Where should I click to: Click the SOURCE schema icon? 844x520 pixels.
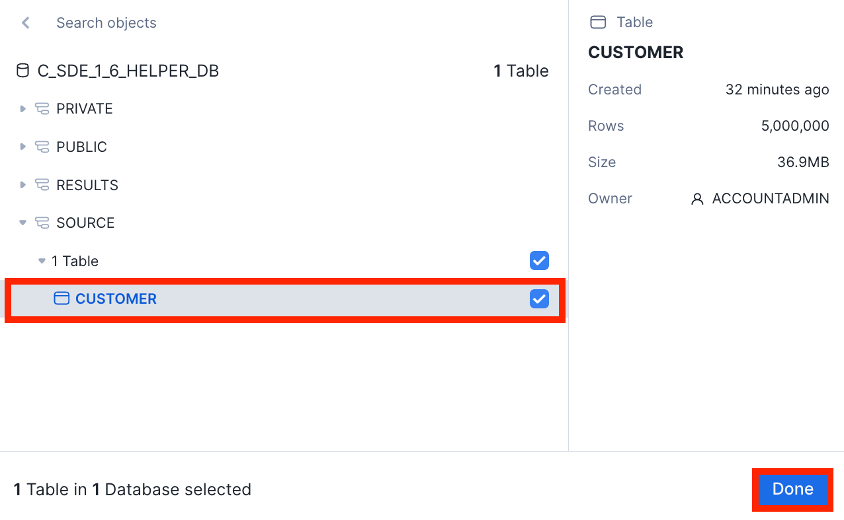coord(42,223)
